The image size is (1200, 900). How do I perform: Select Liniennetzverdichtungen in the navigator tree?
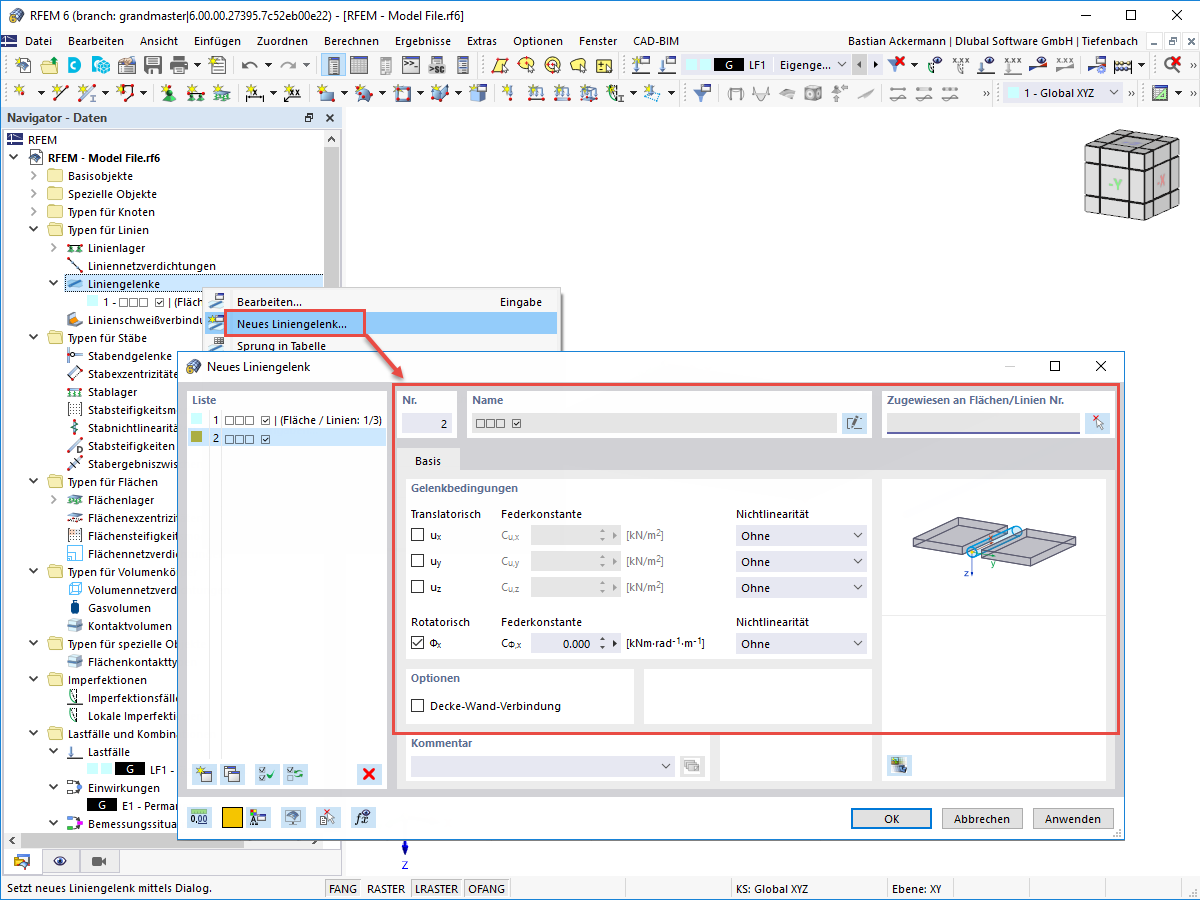151,266
